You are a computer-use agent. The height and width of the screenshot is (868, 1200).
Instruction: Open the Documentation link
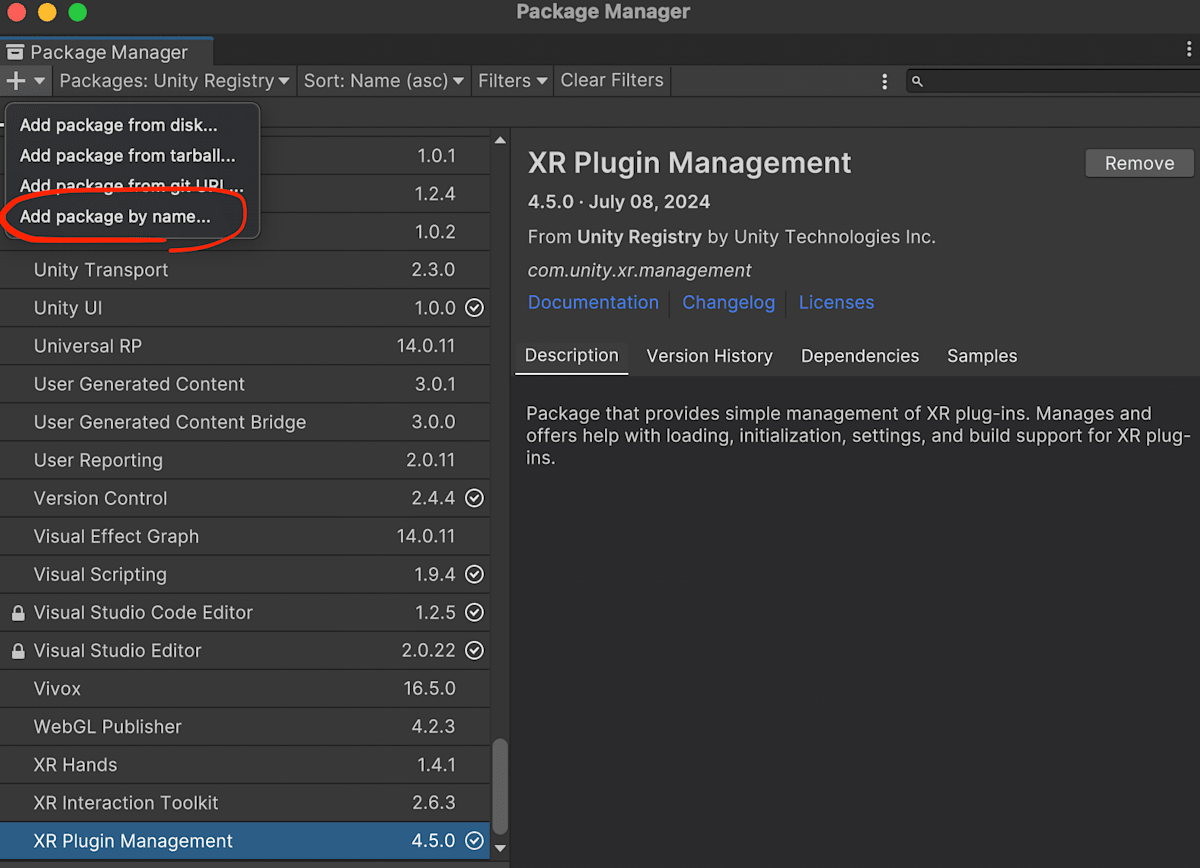coord(593,302)
